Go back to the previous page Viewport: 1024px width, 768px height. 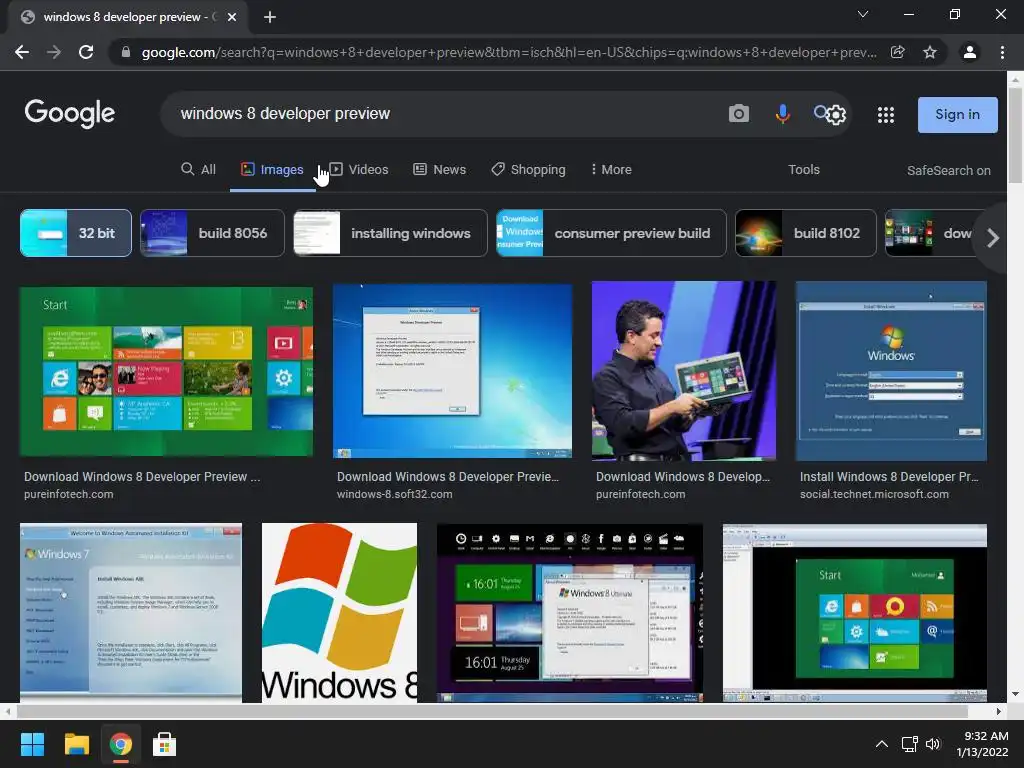tap(22, 52)
